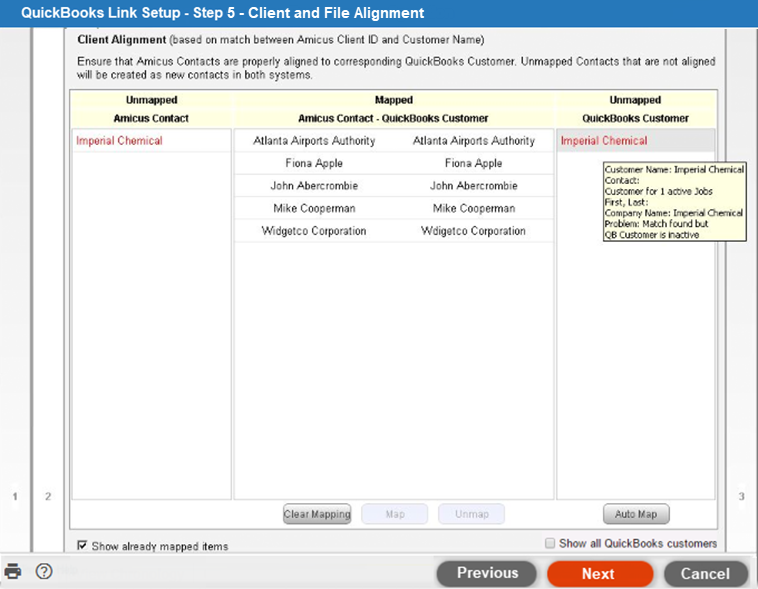Screen dimensions: 758x589
Task: Go to step 1 marker
Action: 15,496
